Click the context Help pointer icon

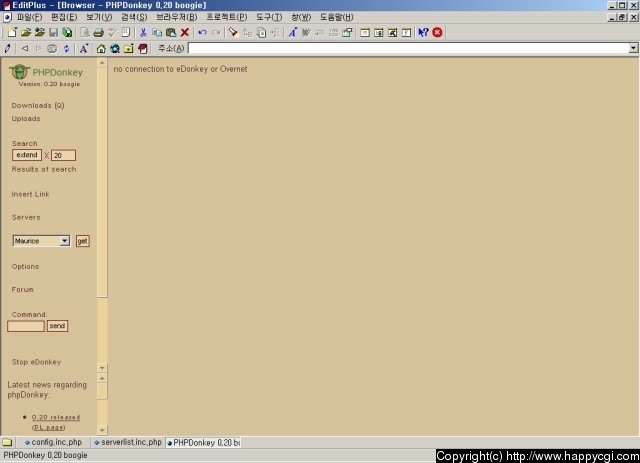tap(423, 32)
